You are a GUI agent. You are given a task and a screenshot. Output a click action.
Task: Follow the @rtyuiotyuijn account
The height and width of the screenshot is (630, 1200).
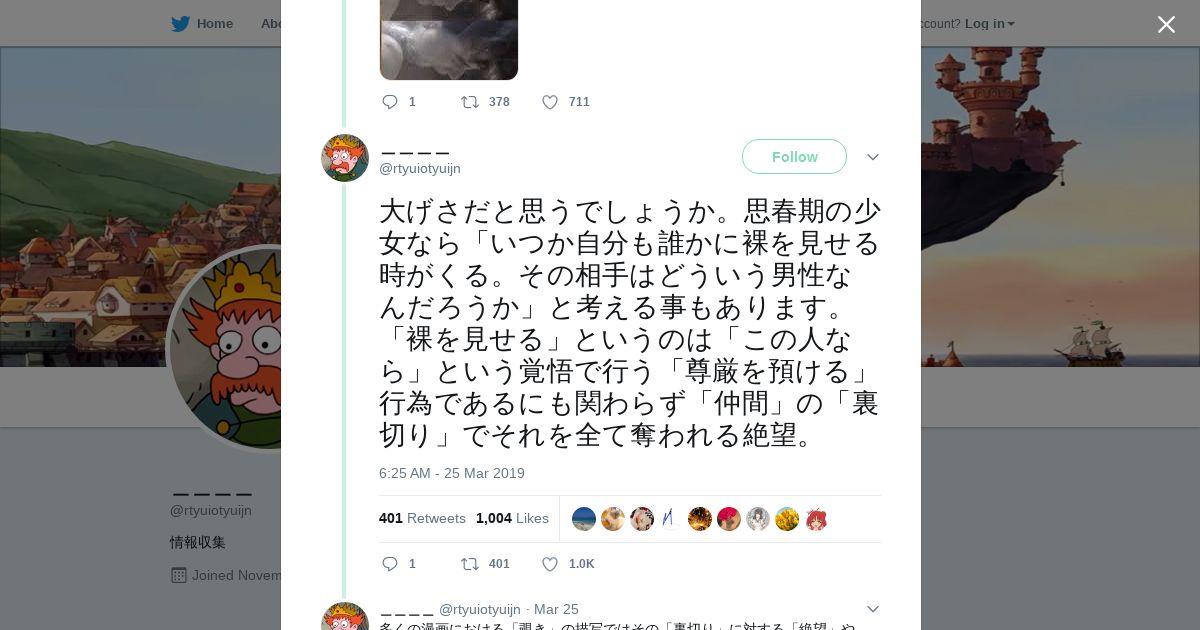pos(794,157)
